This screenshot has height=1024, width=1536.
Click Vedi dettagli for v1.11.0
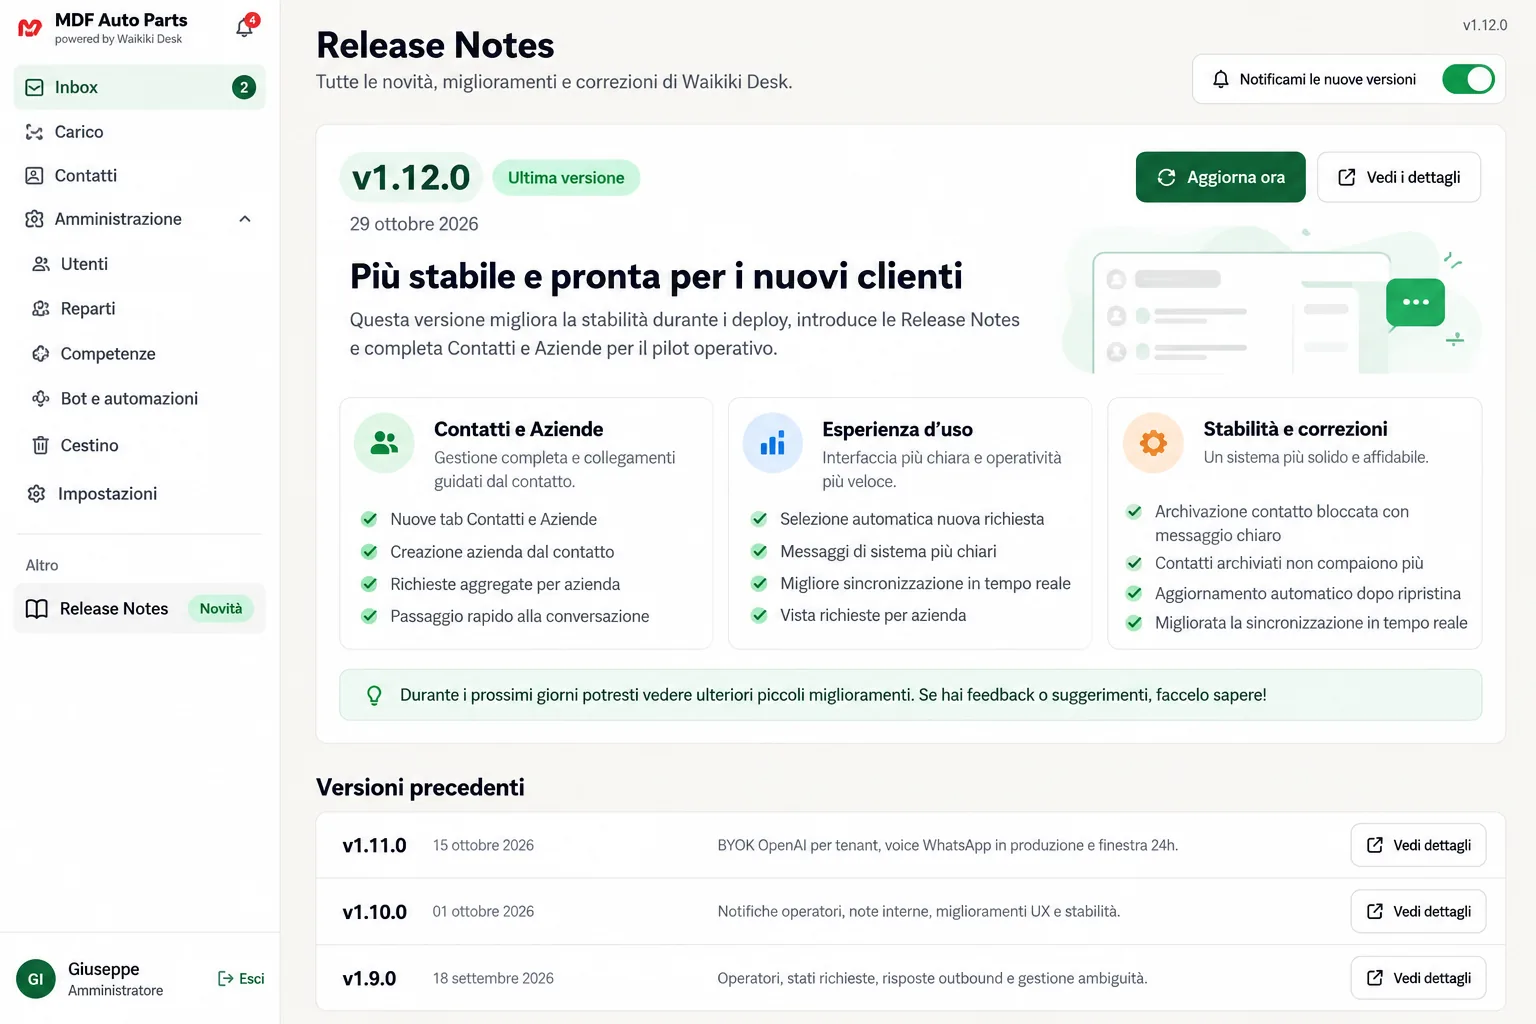(x=1418, y=845)
